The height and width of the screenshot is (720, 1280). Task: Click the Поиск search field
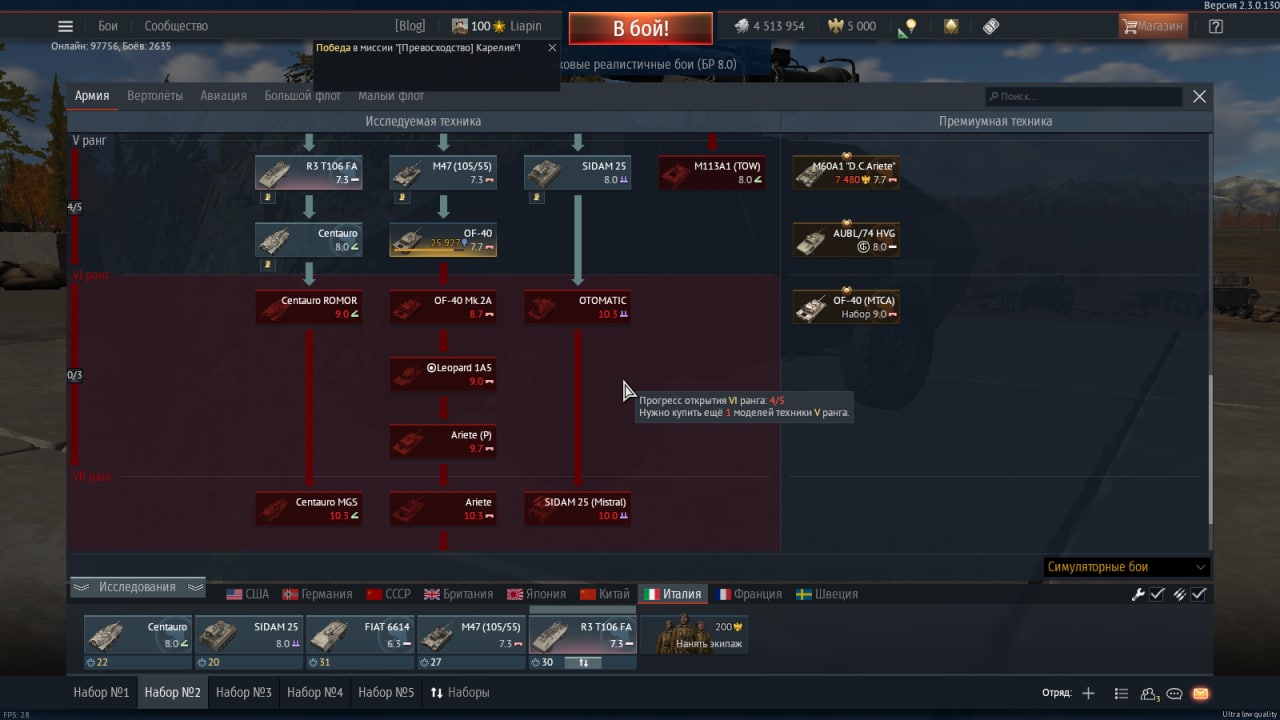pyautogui.click(x=1083, y=97)
